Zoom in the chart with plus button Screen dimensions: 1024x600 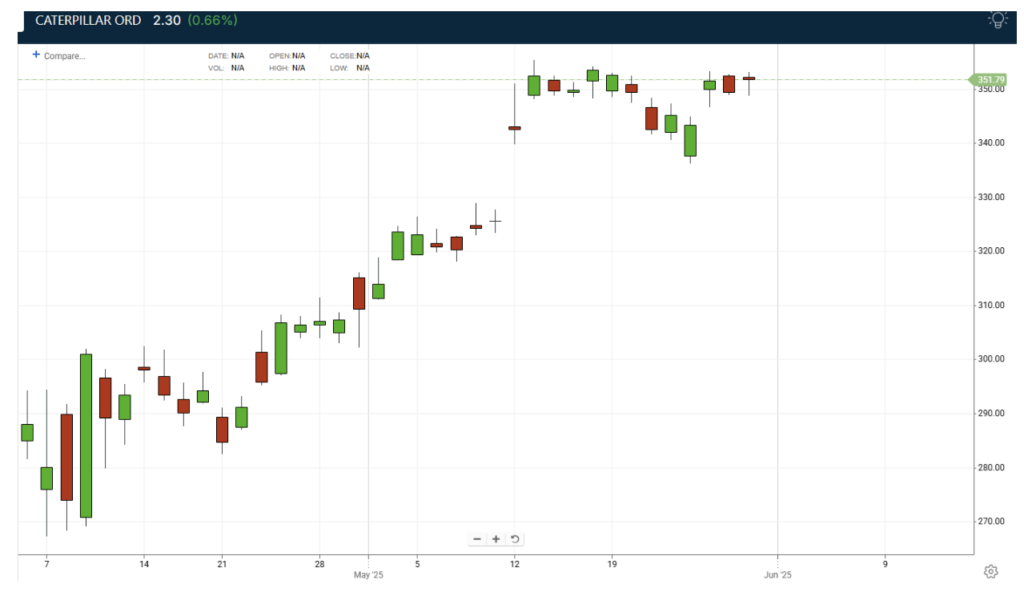[x=496, y=539]
